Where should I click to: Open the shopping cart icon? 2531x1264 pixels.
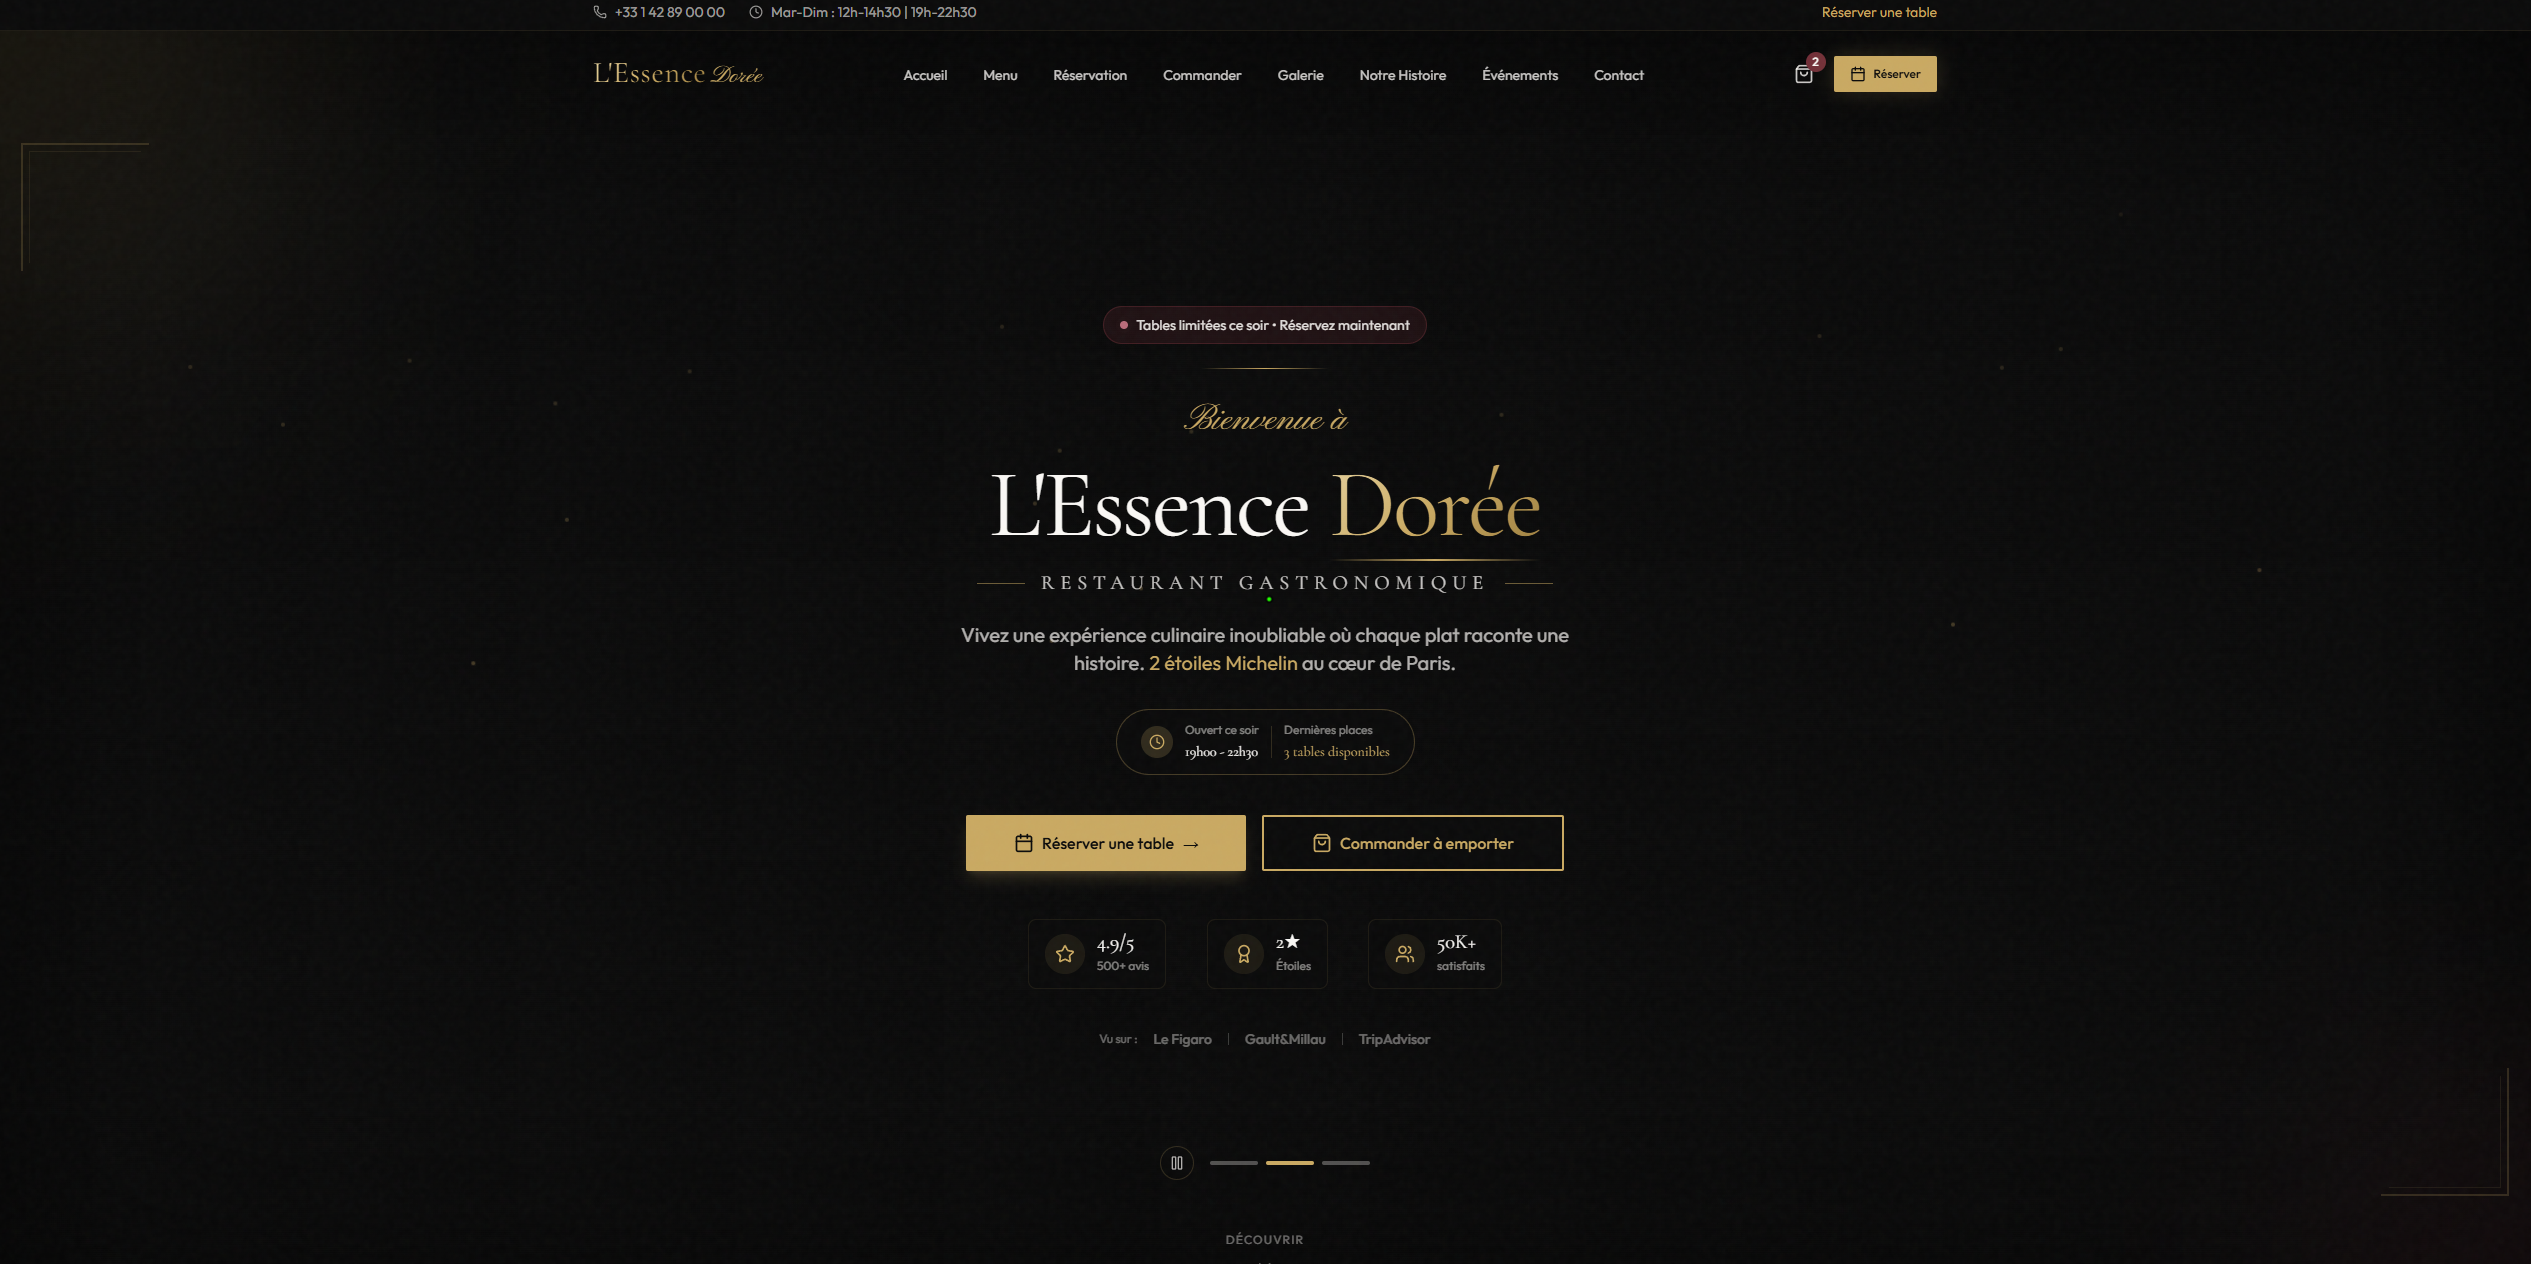pos(1803,75)
